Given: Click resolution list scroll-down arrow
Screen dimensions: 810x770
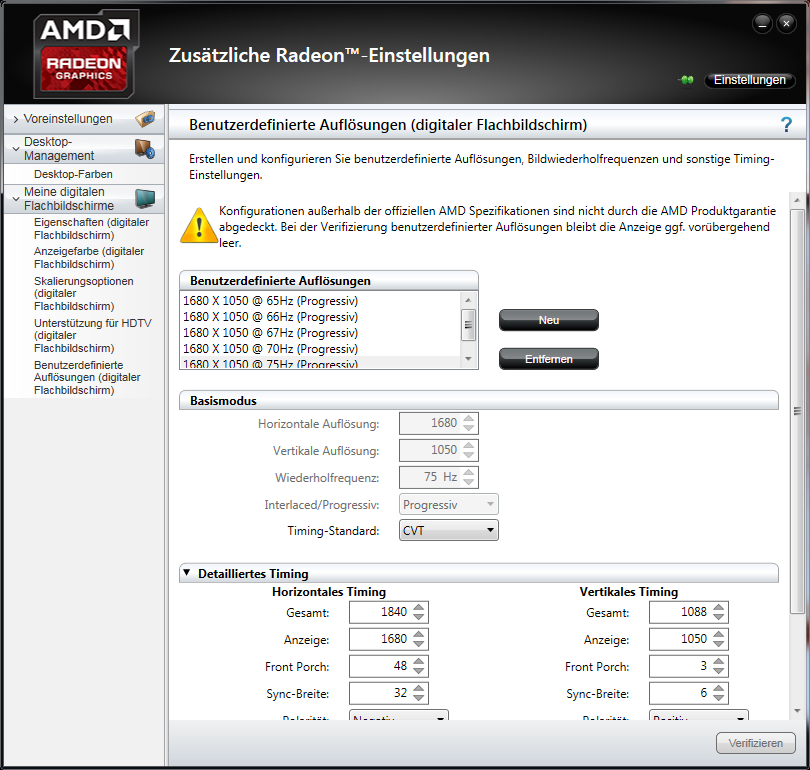Looking at the screenshot, I should point(468,359).
